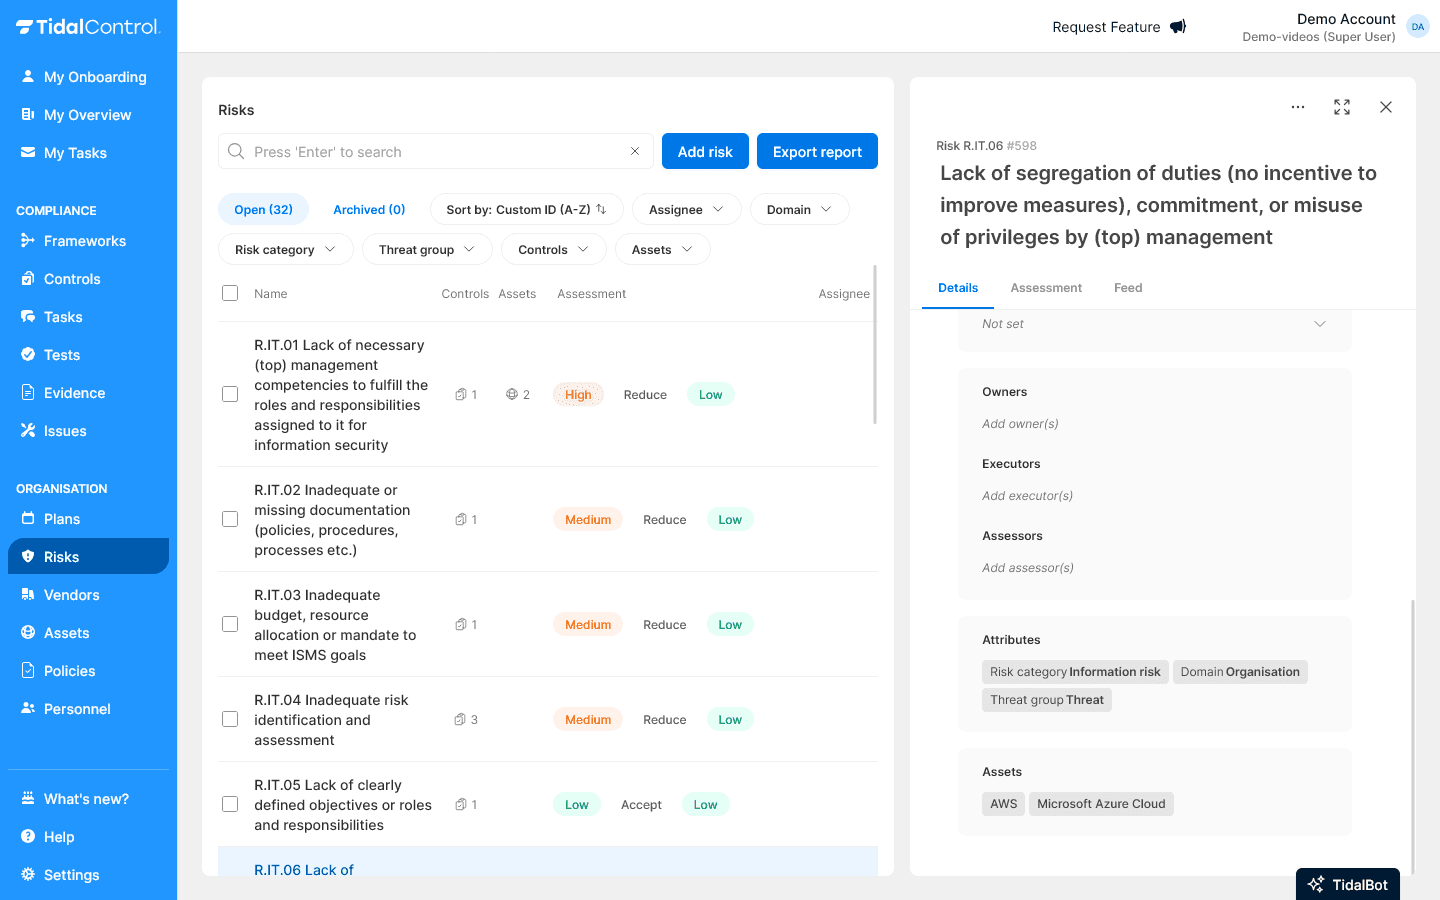Toggle the select-all checkbox in table header
This screenshot has width=1440, height=900.
point(230,293)
